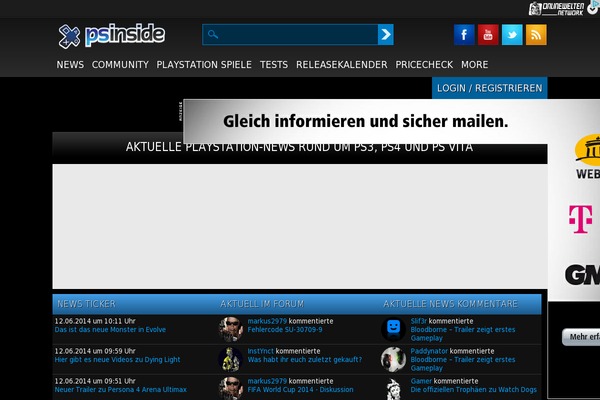Open 'Neuer Trailer zu Persona 4 Arena Ultimax'
600x400 pixels.
[x=121, y=389]
